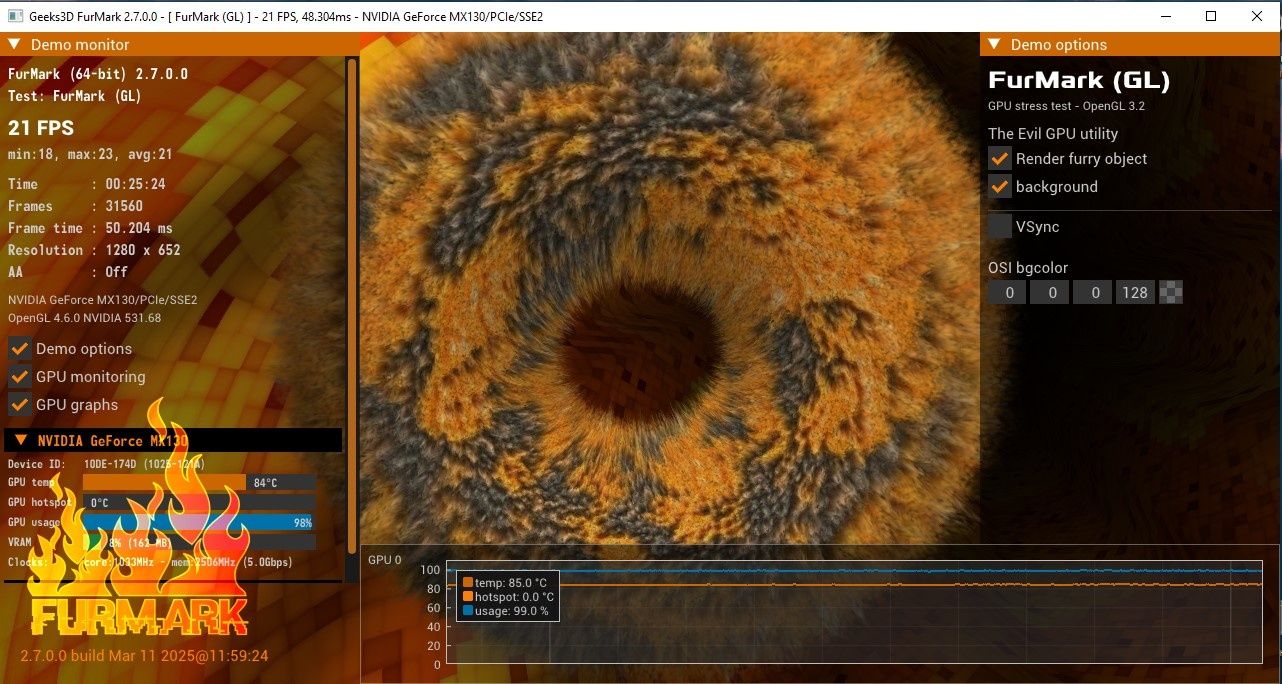Click the OSI bgcolor label

[1028, 268]
